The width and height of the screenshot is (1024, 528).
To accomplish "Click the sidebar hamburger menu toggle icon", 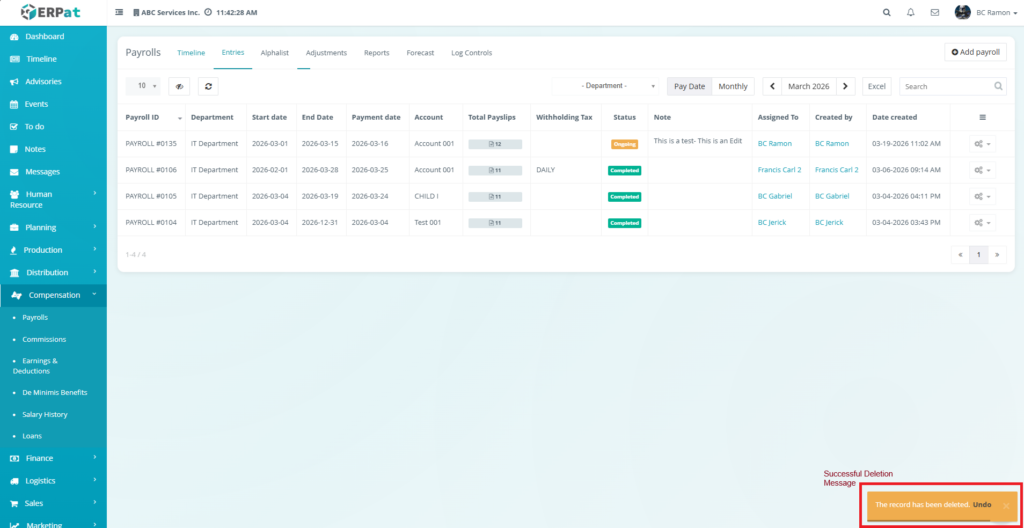I will [120, 12].
